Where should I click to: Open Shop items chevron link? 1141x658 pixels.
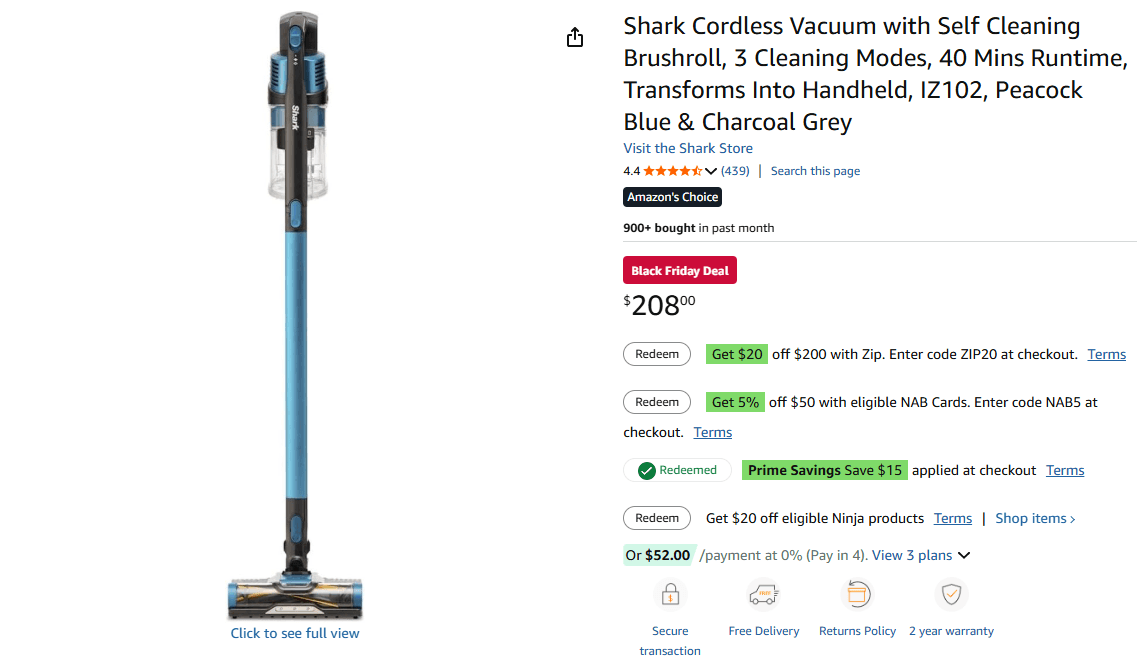[x=1035, y=518]
